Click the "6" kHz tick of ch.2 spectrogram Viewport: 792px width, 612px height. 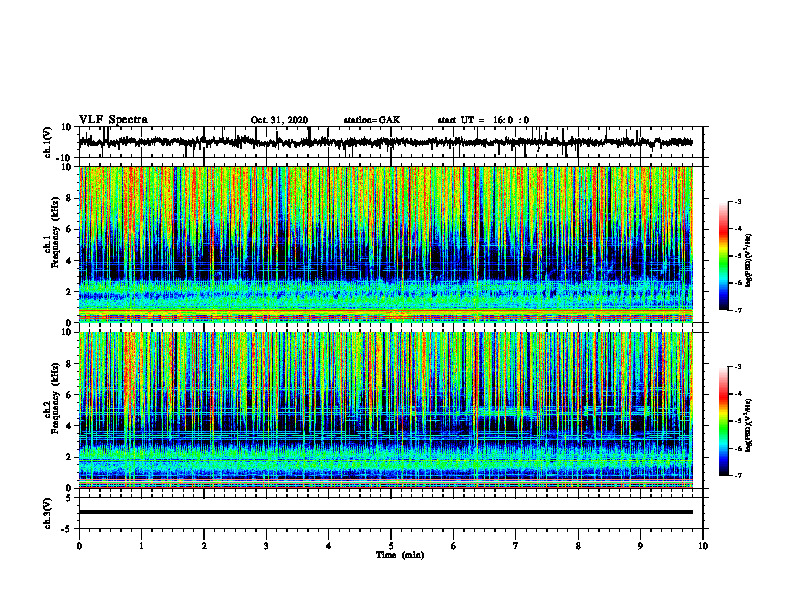coord(69,395)
